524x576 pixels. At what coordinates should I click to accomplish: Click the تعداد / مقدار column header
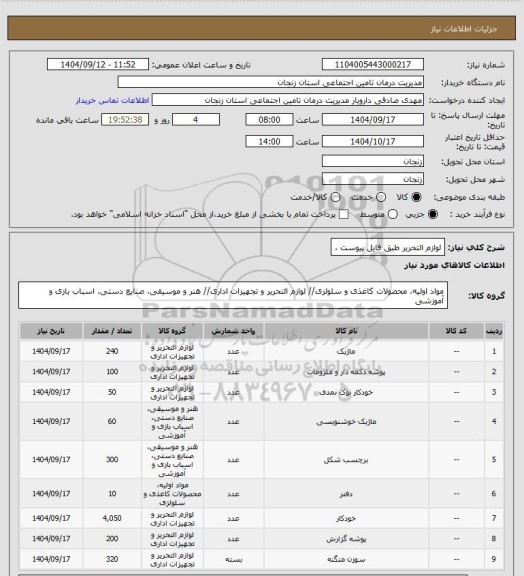(x=112, y=331)
